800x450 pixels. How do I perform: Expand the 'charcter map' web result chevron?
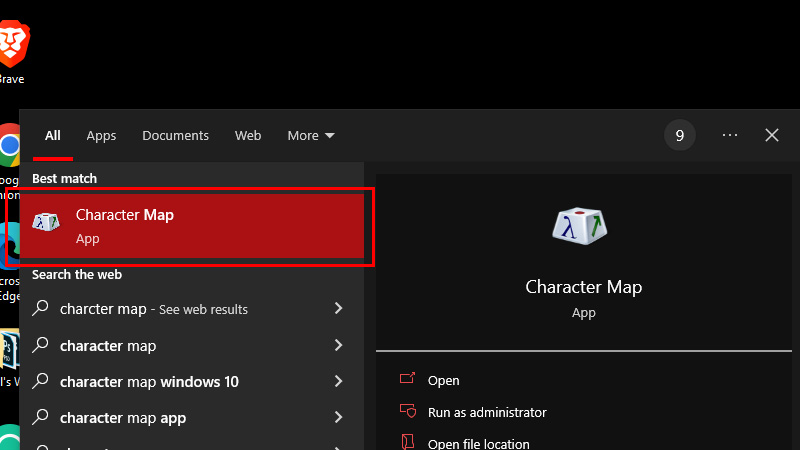[x=338, y=308]
